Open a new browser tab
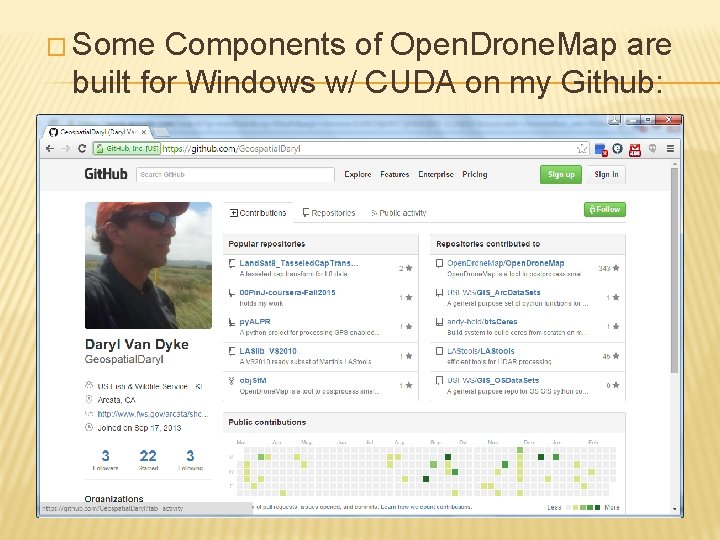This screenshot has height=540, width=720. [x=161, y=132]
